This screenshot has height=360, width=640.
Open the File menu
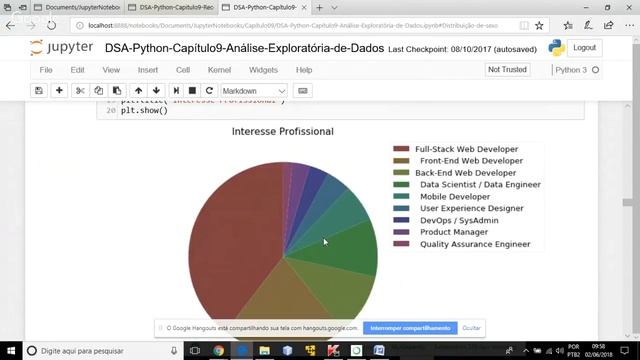(x=46, y=70)
